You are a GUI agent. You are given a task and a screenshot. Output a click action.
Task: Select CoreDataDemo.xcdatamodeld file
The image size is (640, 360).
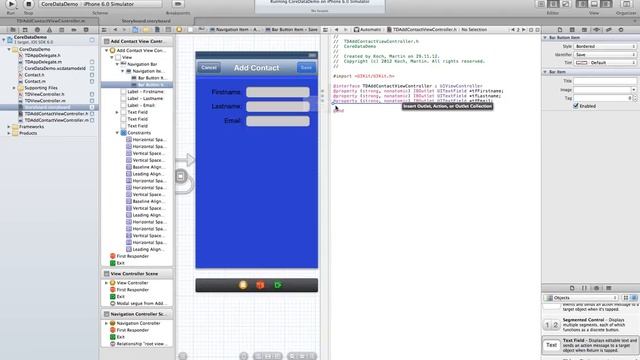coord(55,69)
